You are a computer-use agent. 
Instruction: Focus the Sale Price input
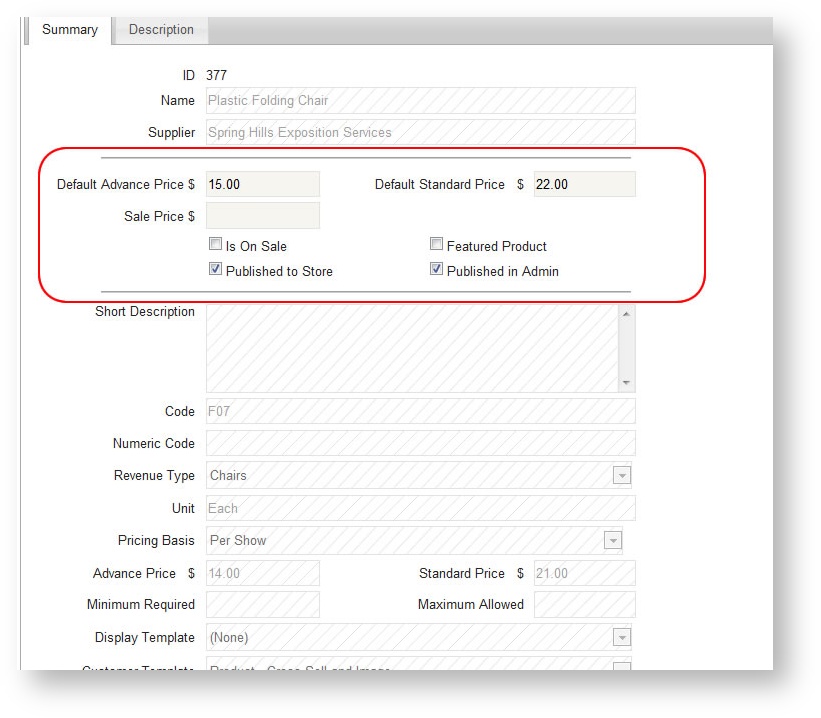tap(262, 216)
